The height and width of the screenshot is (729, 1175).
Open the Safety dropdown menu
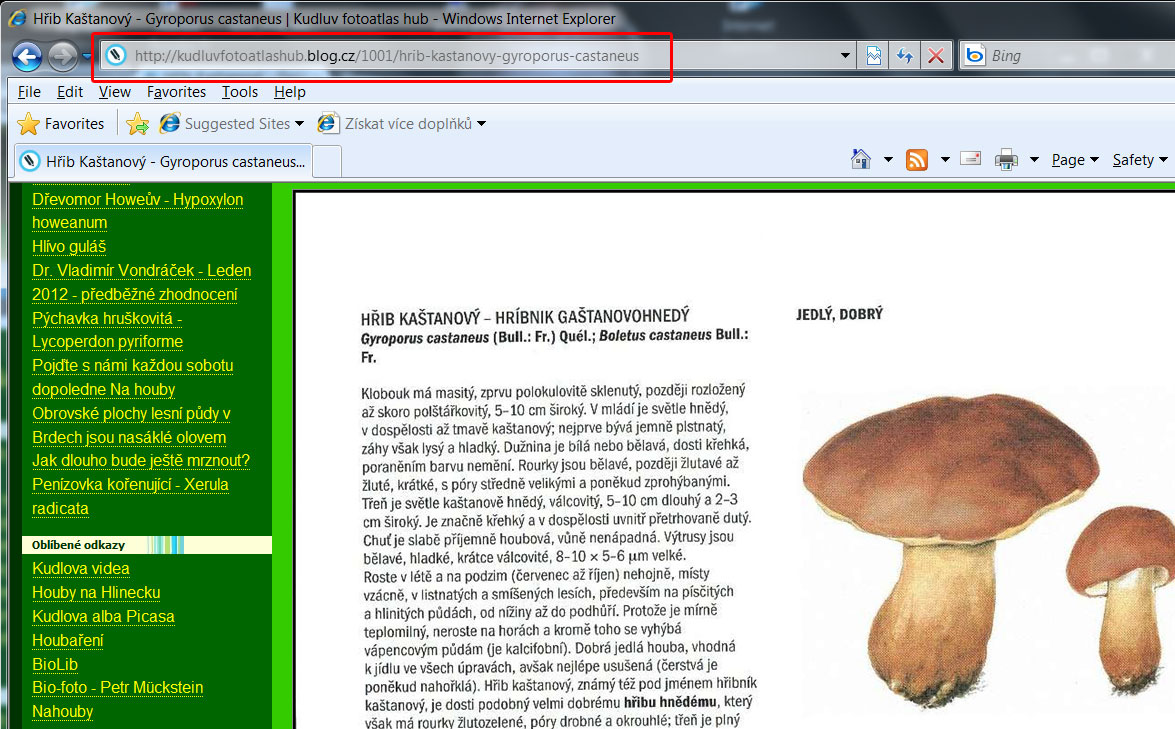(x=1139, y=160)
